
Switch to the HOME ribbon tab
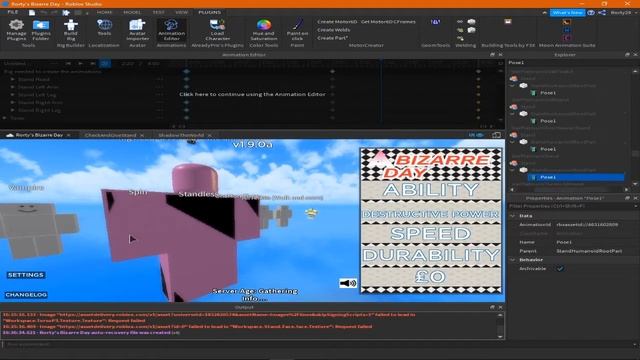(x=104, y=12)
